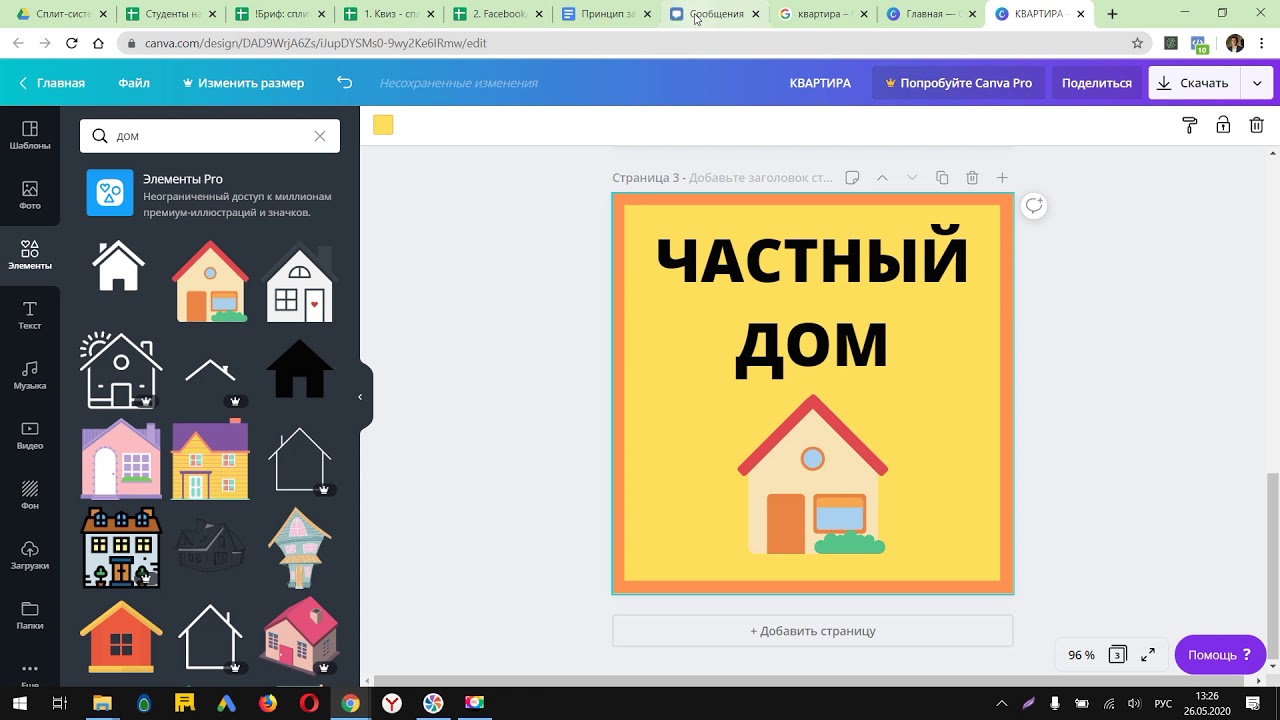
Task: Click the Поделиться button
Action: (x=1096, y=83)
